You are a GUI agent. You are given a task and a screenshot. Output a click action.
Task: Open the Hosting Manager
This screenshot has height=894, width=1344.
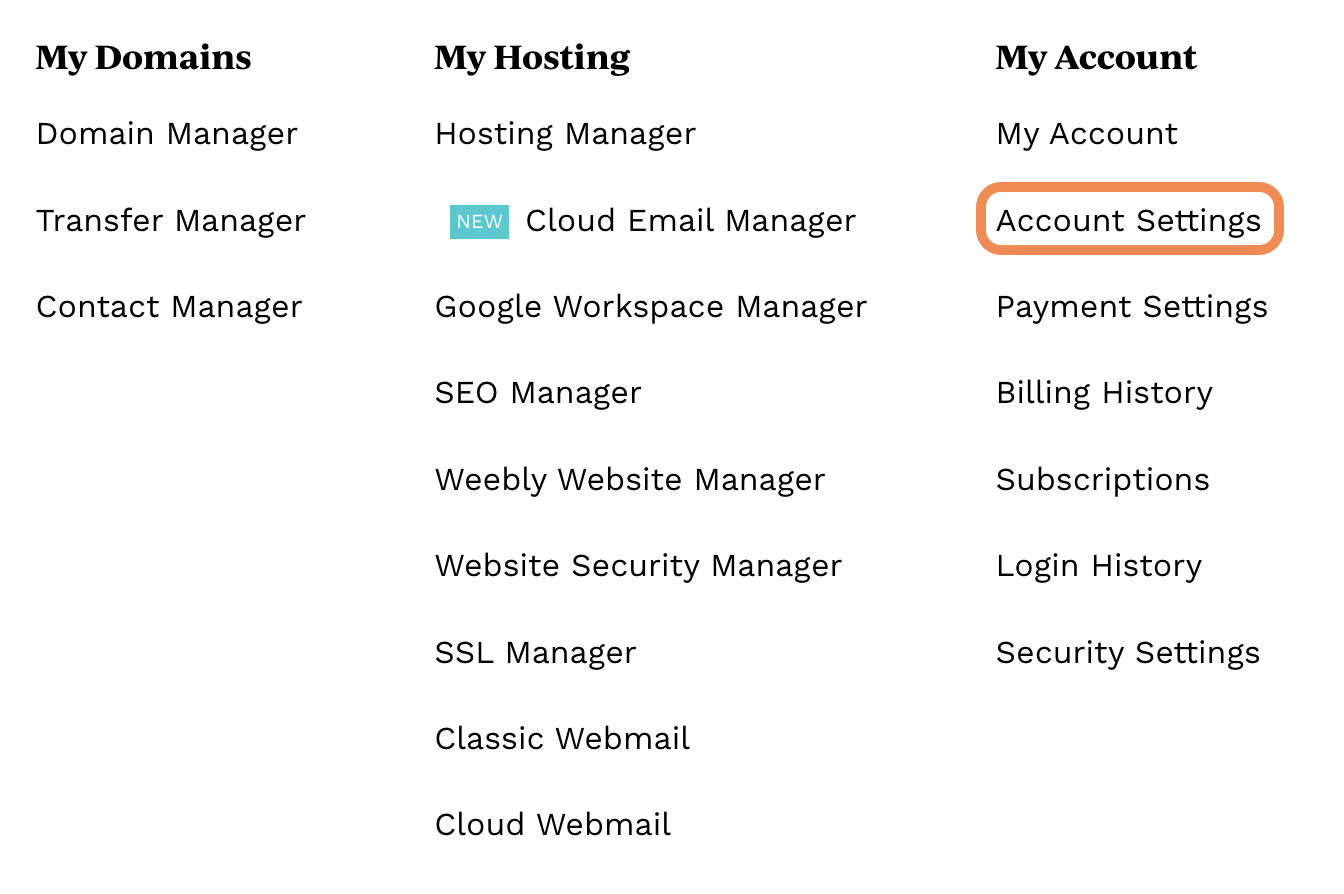[x=565, y=134]
